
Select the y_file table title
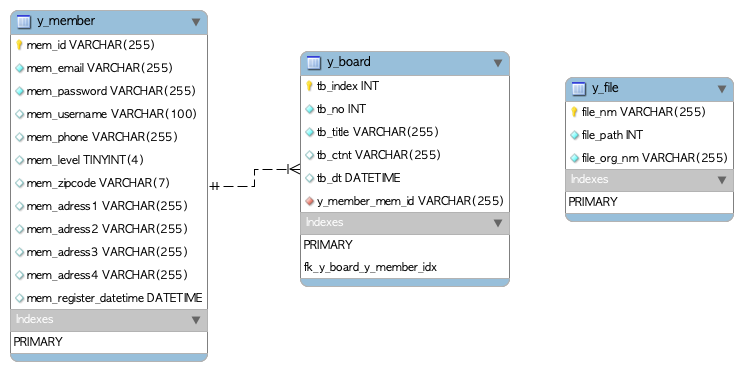605,89
